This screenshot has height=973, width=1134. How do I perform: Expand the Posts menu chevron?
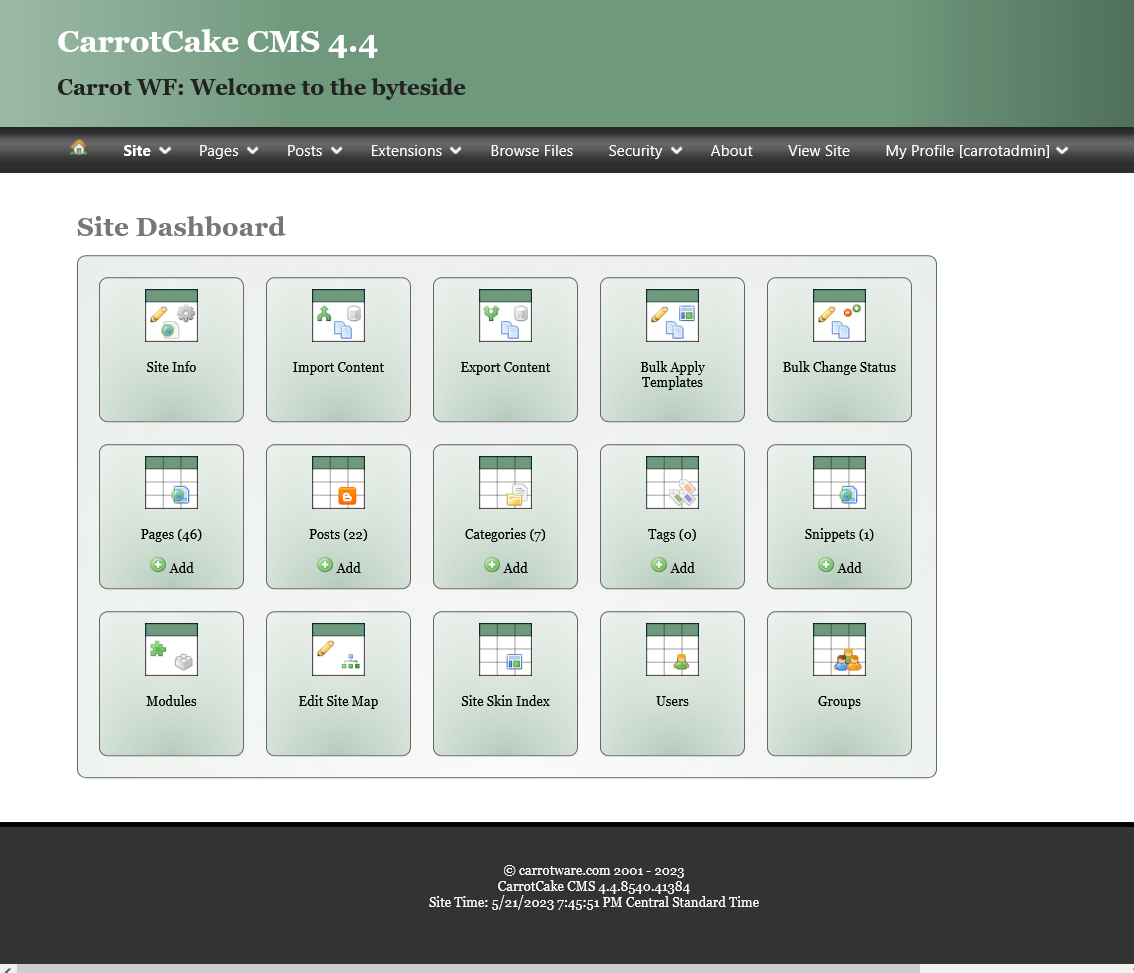(x=336, y=150)
